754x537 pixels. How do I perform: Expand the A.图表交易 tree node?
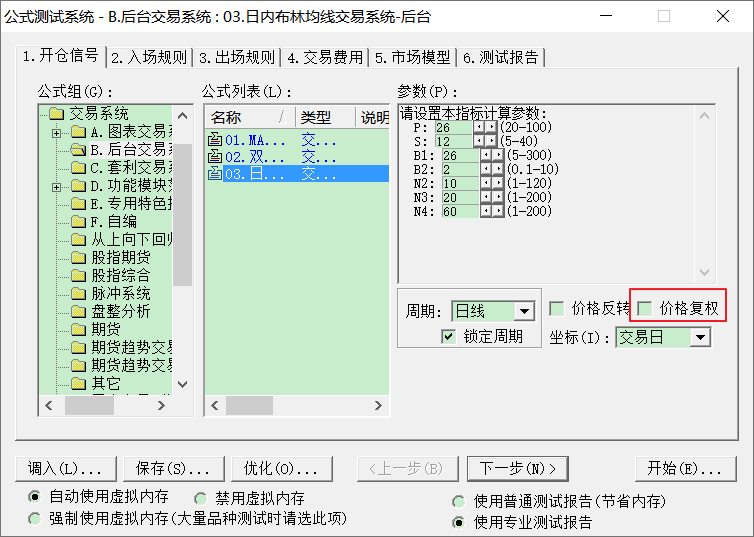(57, 132)
